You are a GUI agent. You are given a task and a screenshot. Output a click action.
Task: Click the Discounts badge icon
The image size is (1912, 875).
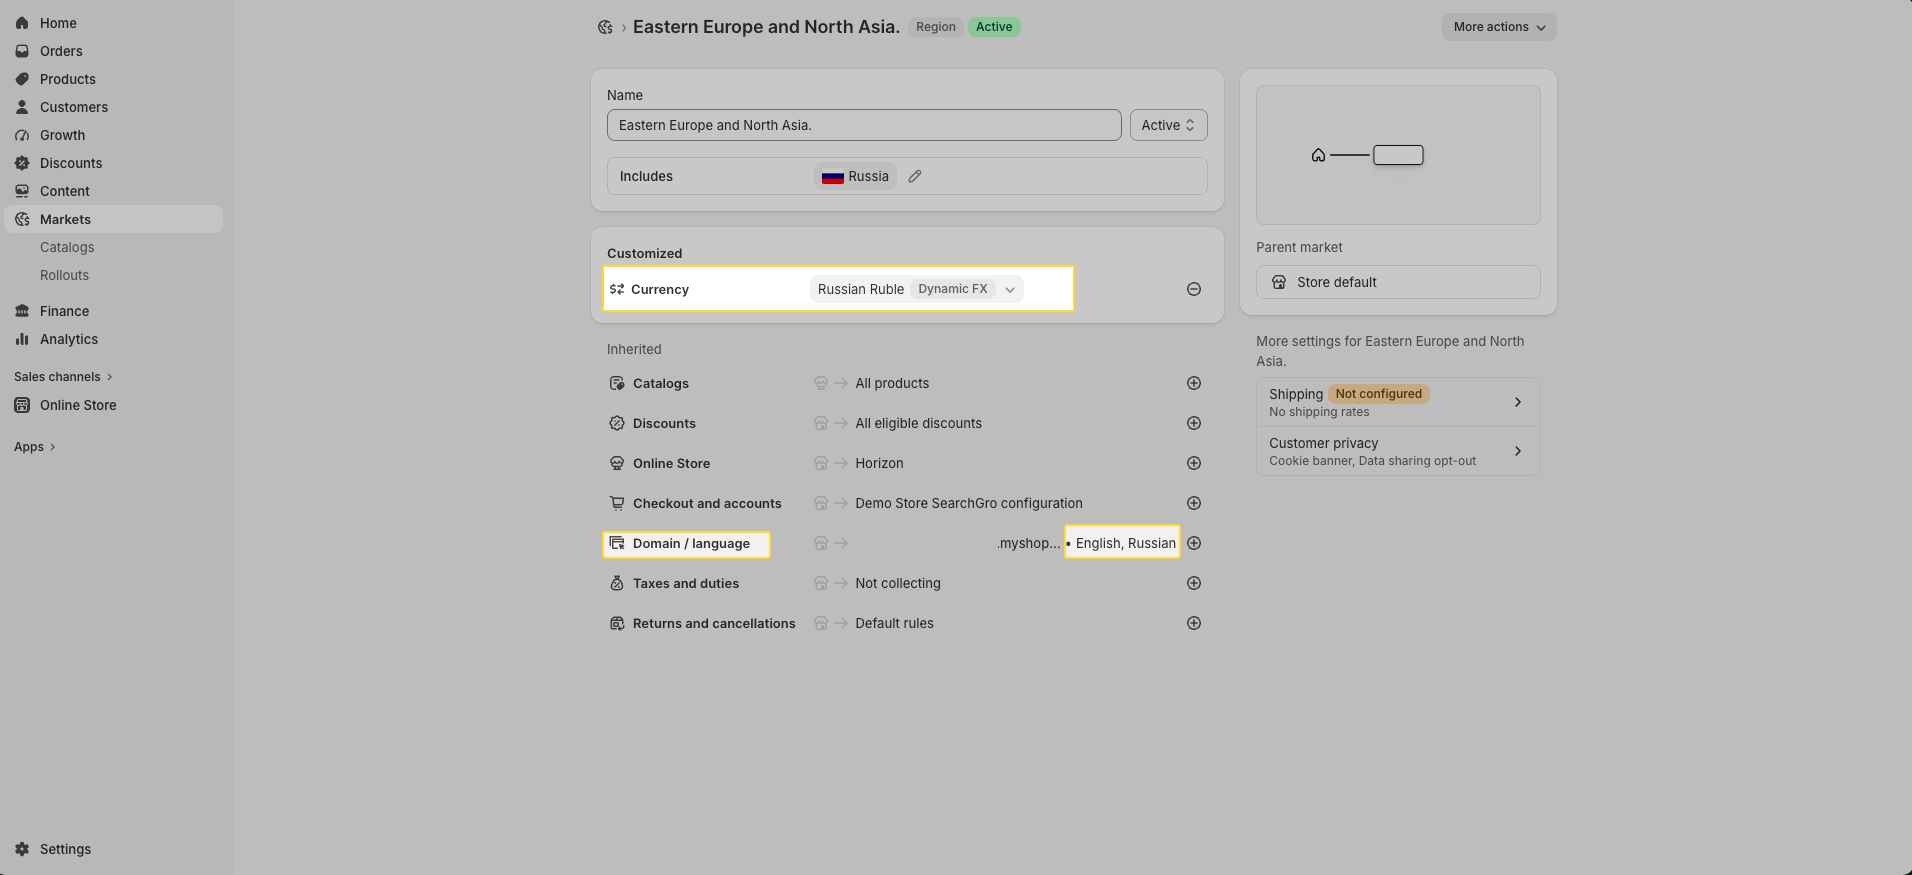tap(22, 163)
